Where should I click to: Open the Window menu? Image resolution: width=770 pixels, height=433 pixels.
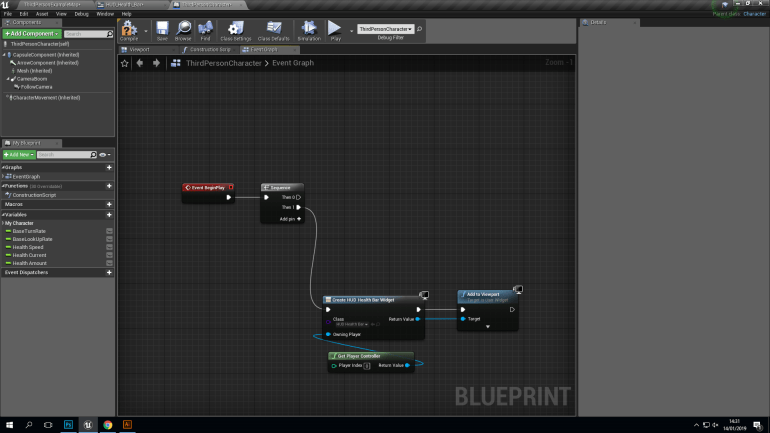point(105,14)
